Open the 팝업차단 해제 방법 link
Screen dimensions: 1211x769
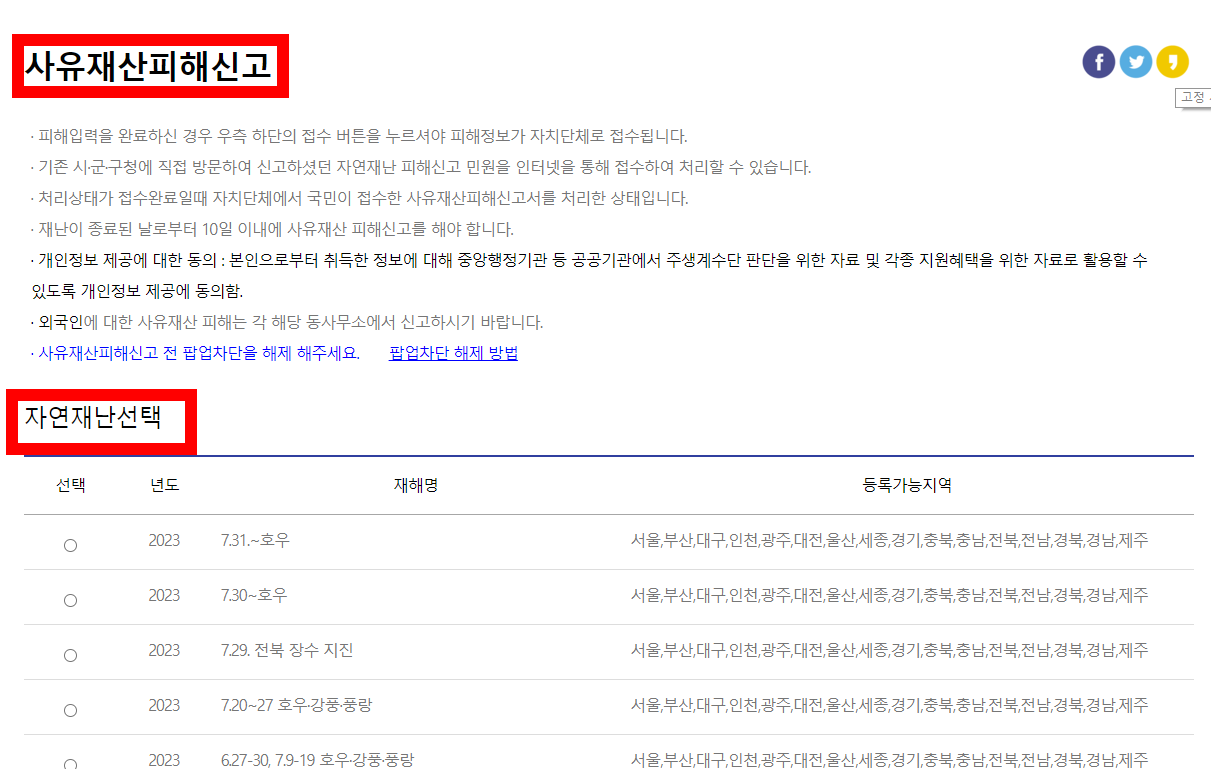click(451, 353)
